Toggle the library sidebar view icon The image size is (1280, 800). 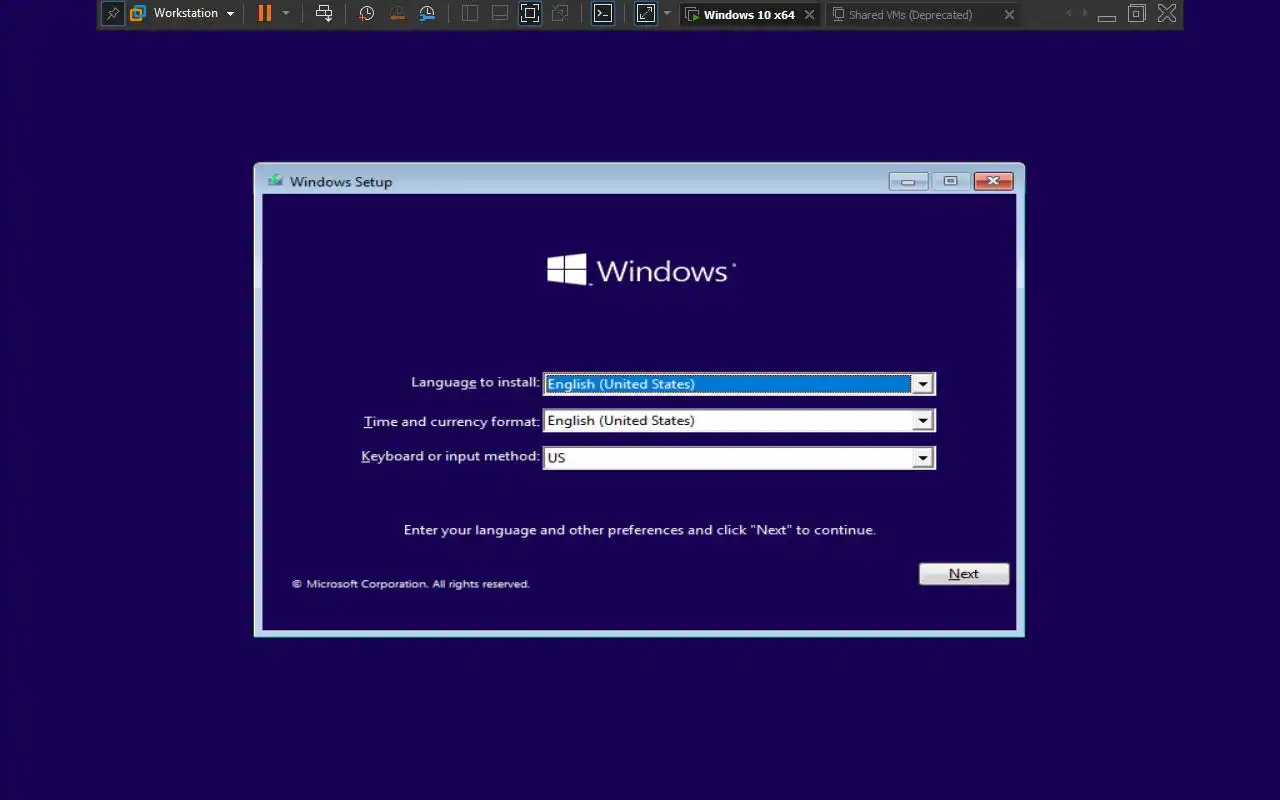tap(470, 14)
